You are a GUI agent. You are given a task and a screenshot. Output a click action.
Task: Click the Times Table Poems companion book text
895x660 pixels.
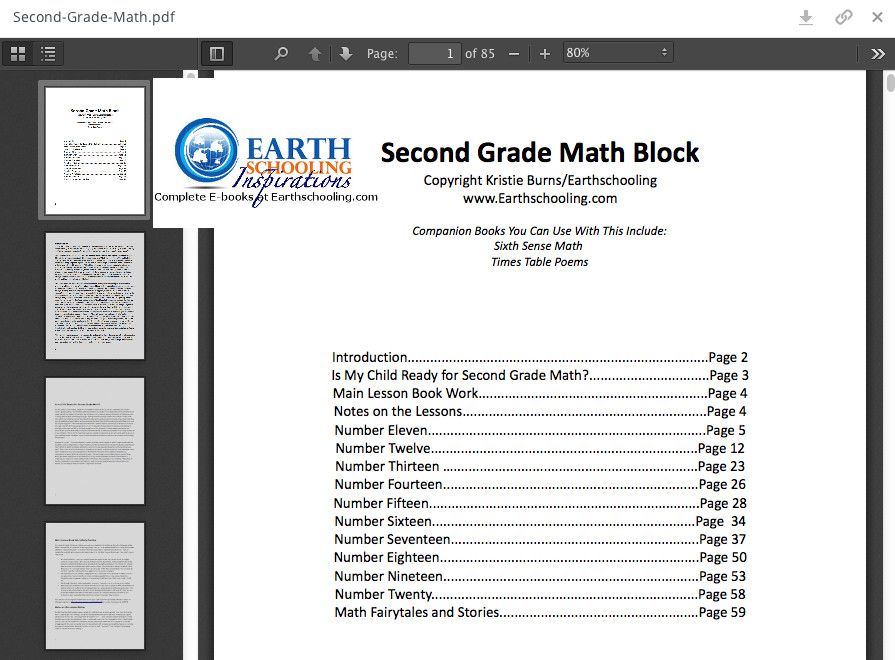[539, 262]
